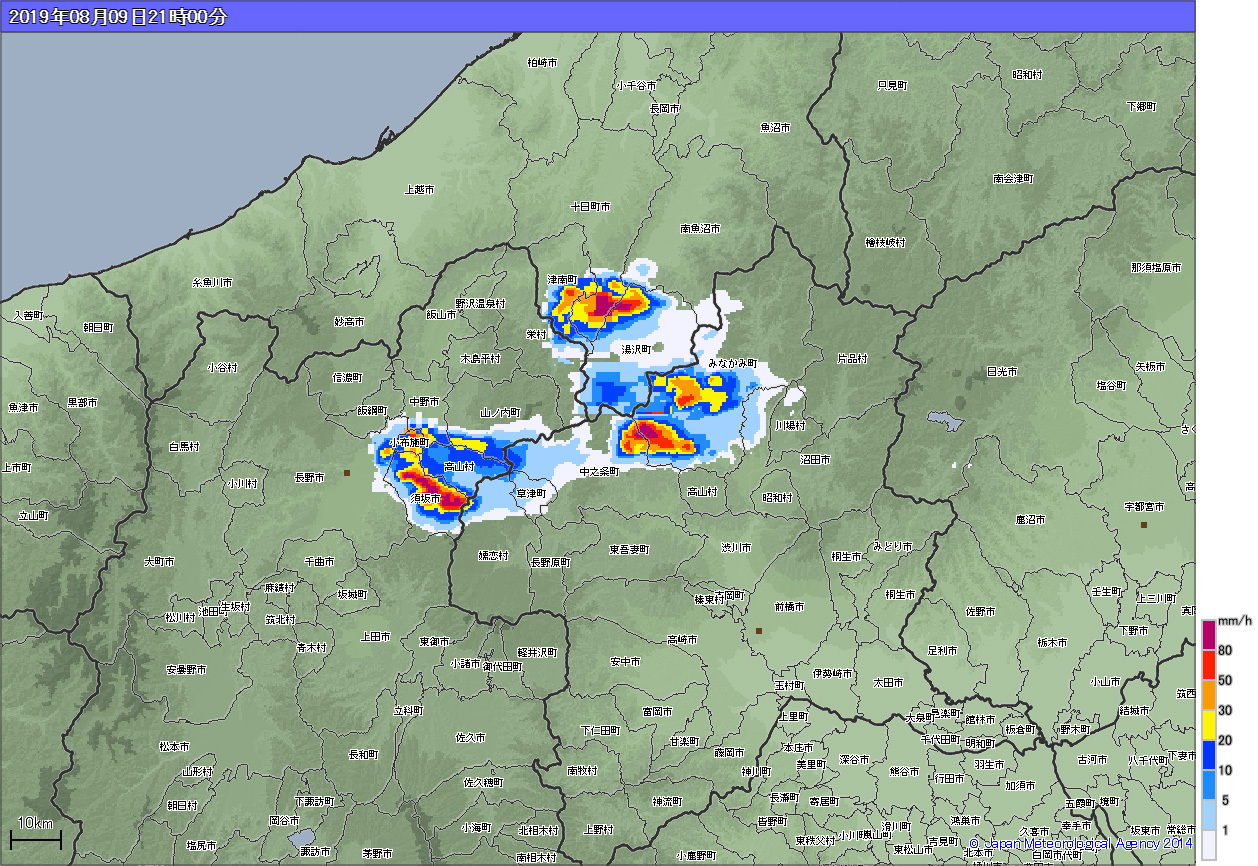The image size is (1258, 866).
Task: Click the lake near 諏訪市 at bottom
Action: (300, 836)
